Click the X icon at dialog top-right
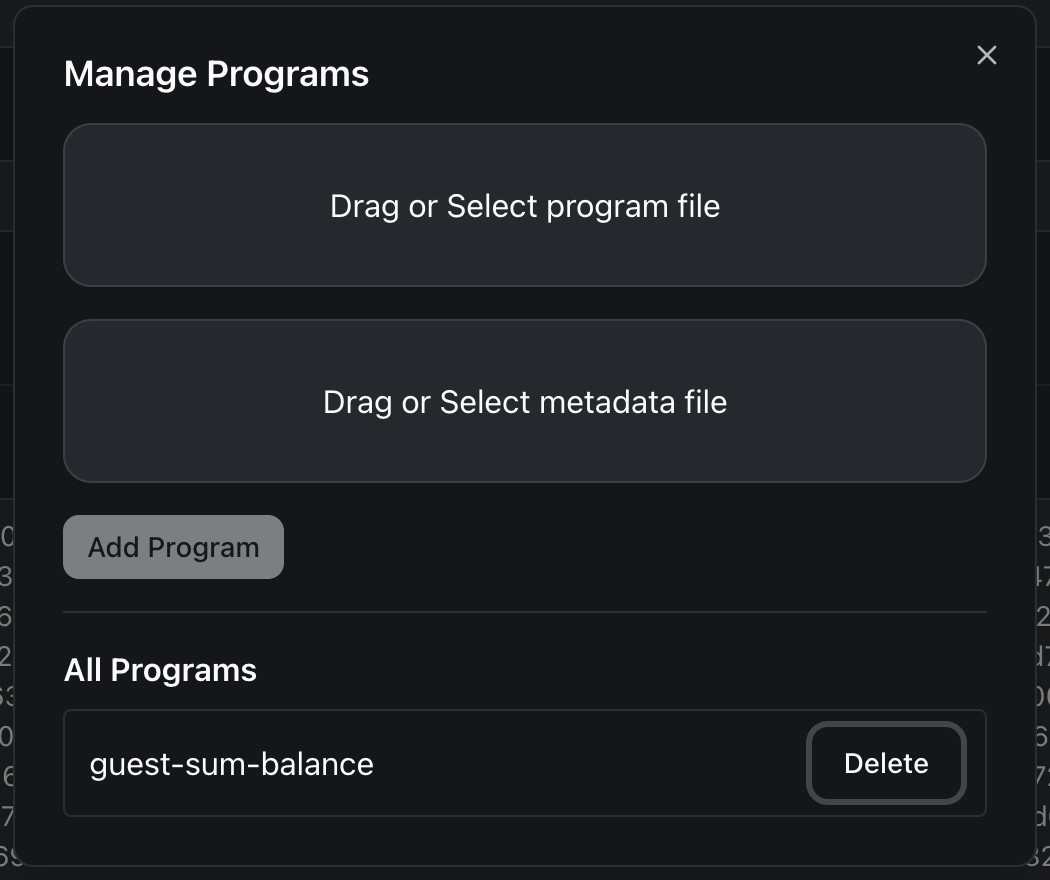The image size is (1050, 880). tap(986, 55)
